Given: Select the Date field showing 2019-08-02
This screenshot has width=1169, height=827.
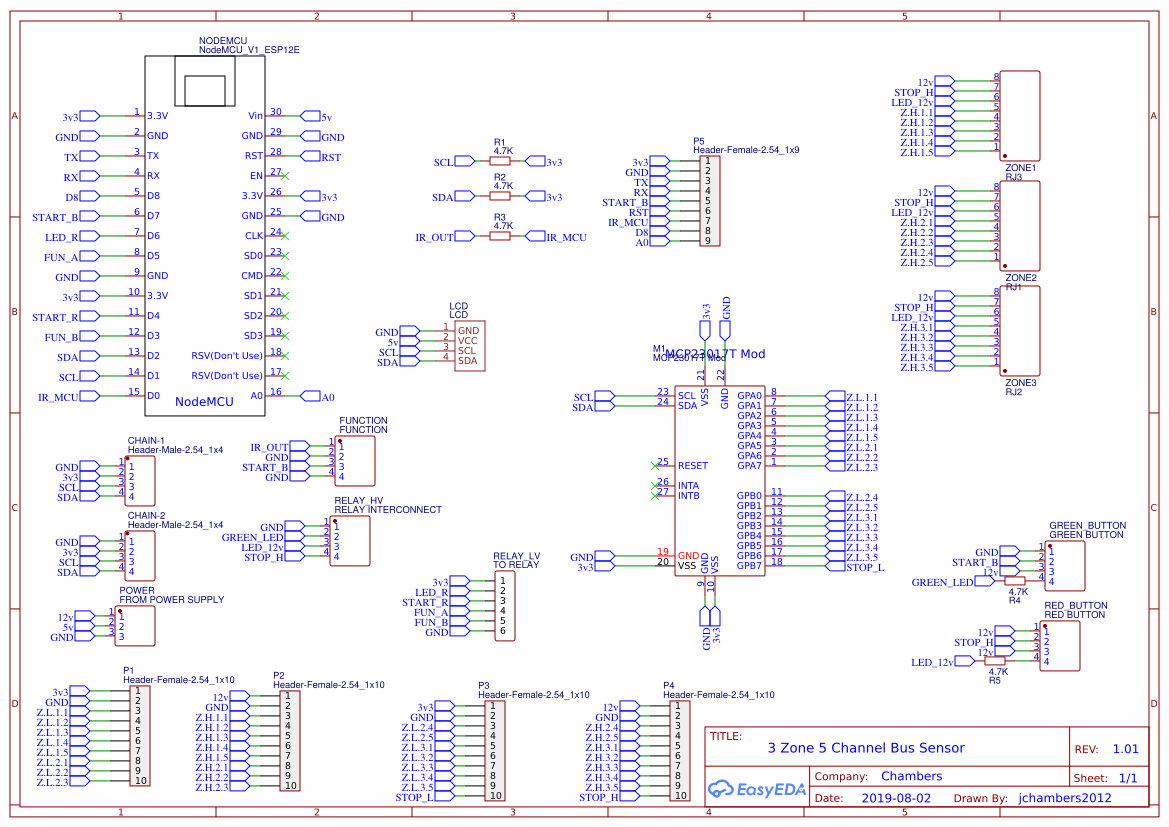Looking at the screenshot, I should pos(896,797).
